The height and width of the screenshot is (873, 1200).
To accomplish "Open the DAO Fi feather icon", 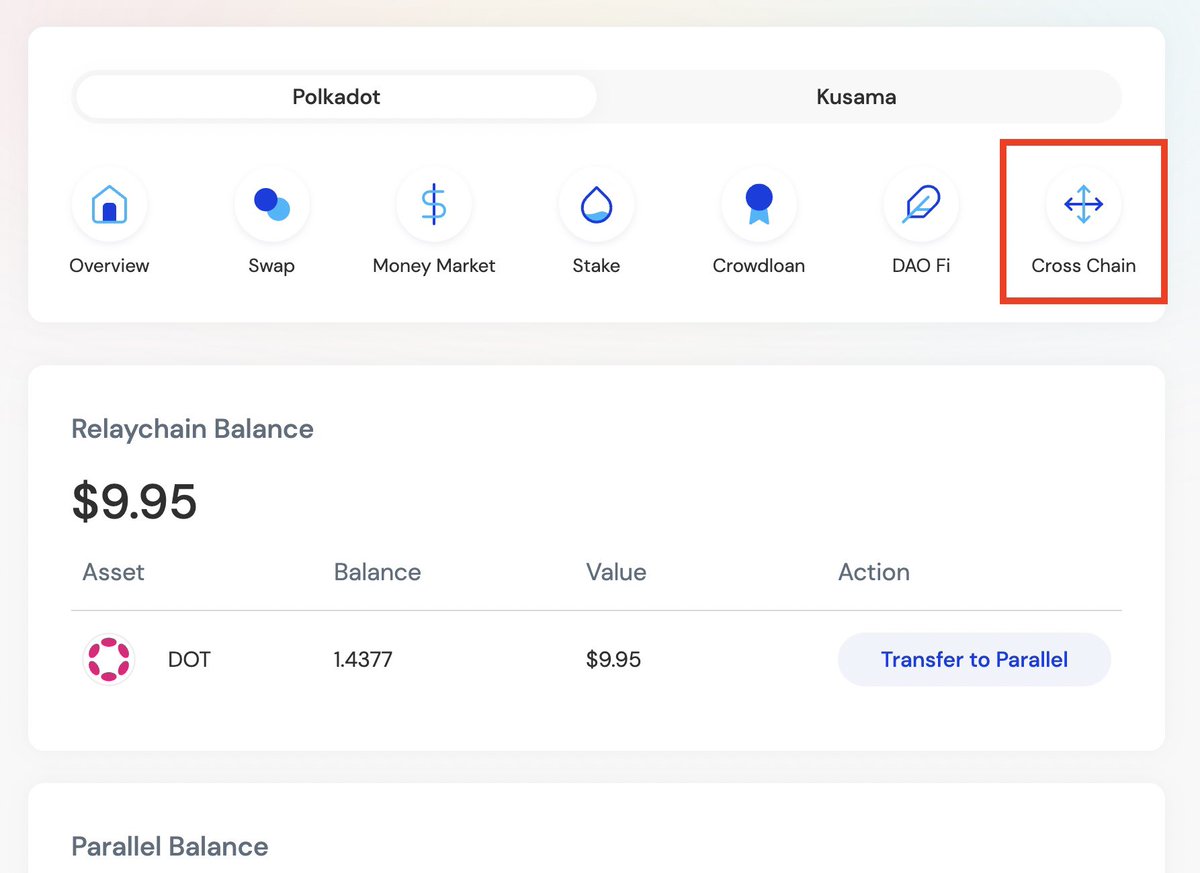I will [x=921, y=205].
